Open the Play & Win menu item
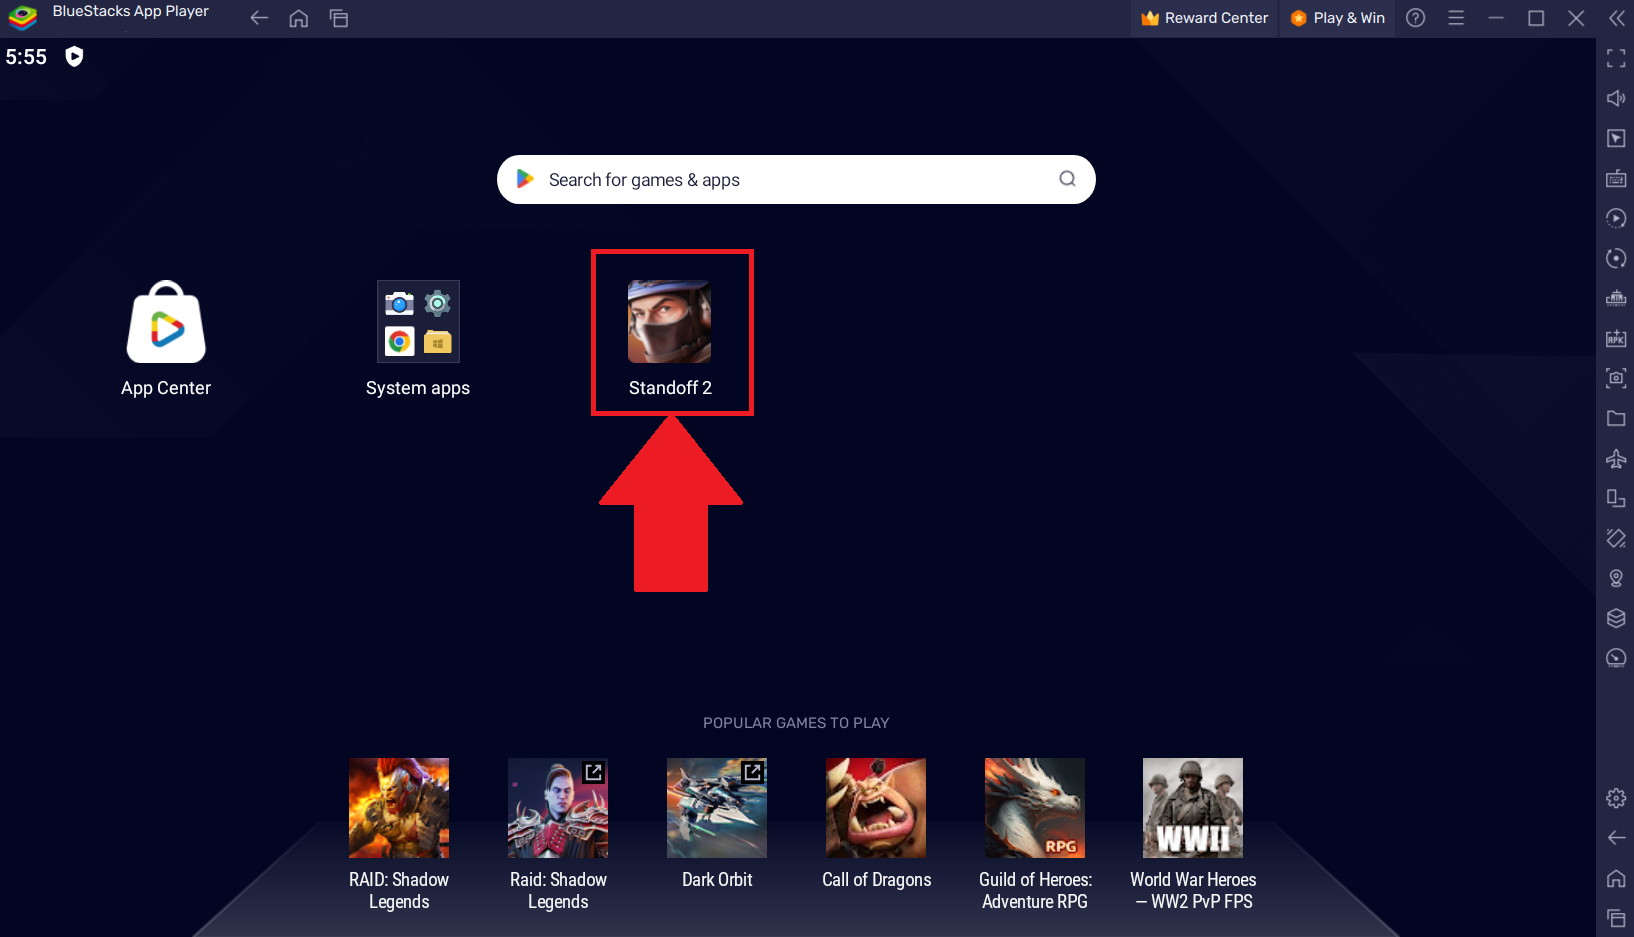The height and width of the screenshot is (937, 1634). click(1337, 17)
